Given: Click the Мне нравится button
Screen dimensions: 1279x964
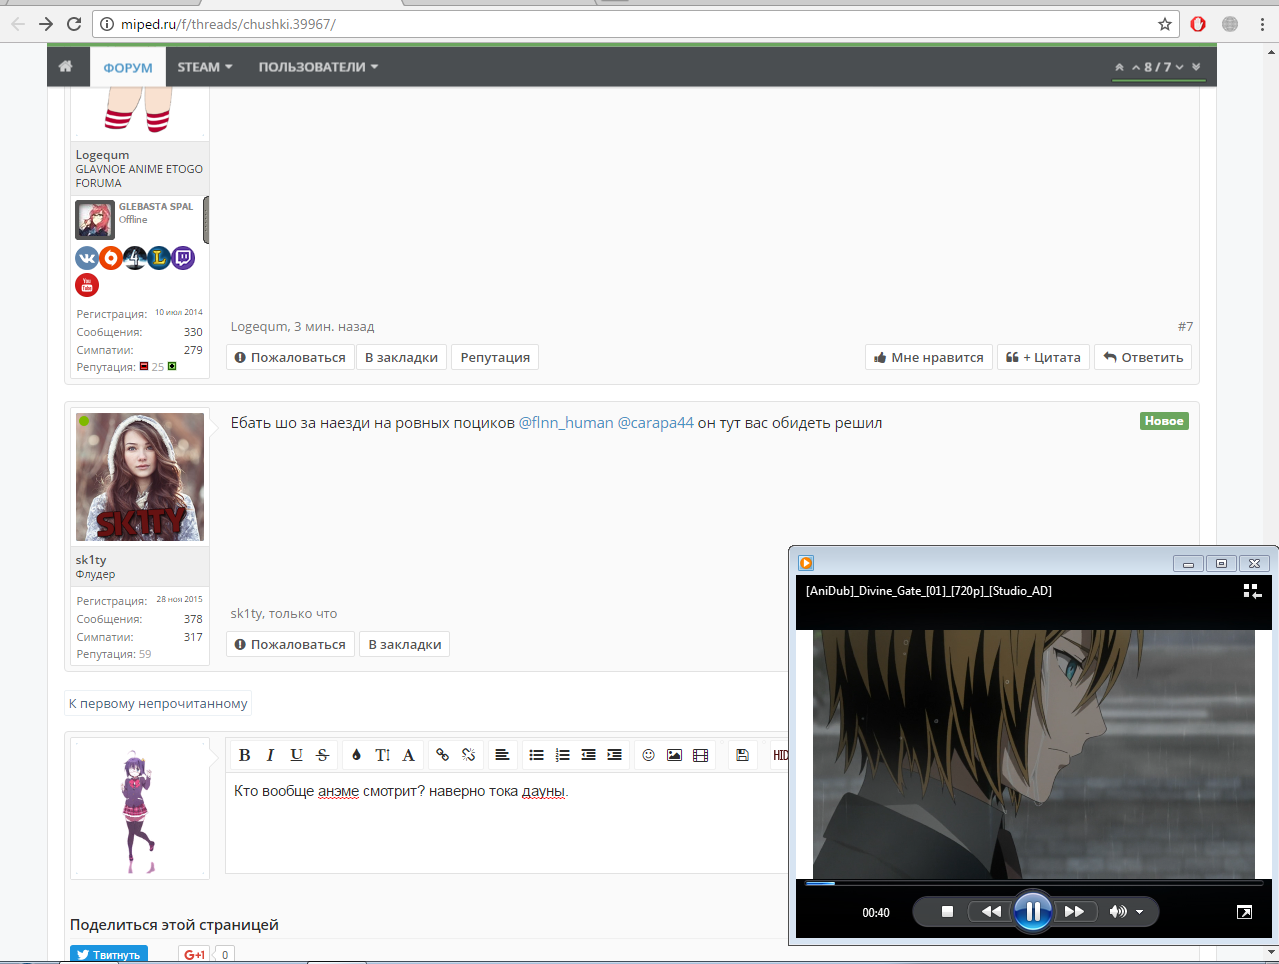Looking at the screenshot, I should (928, 357).
